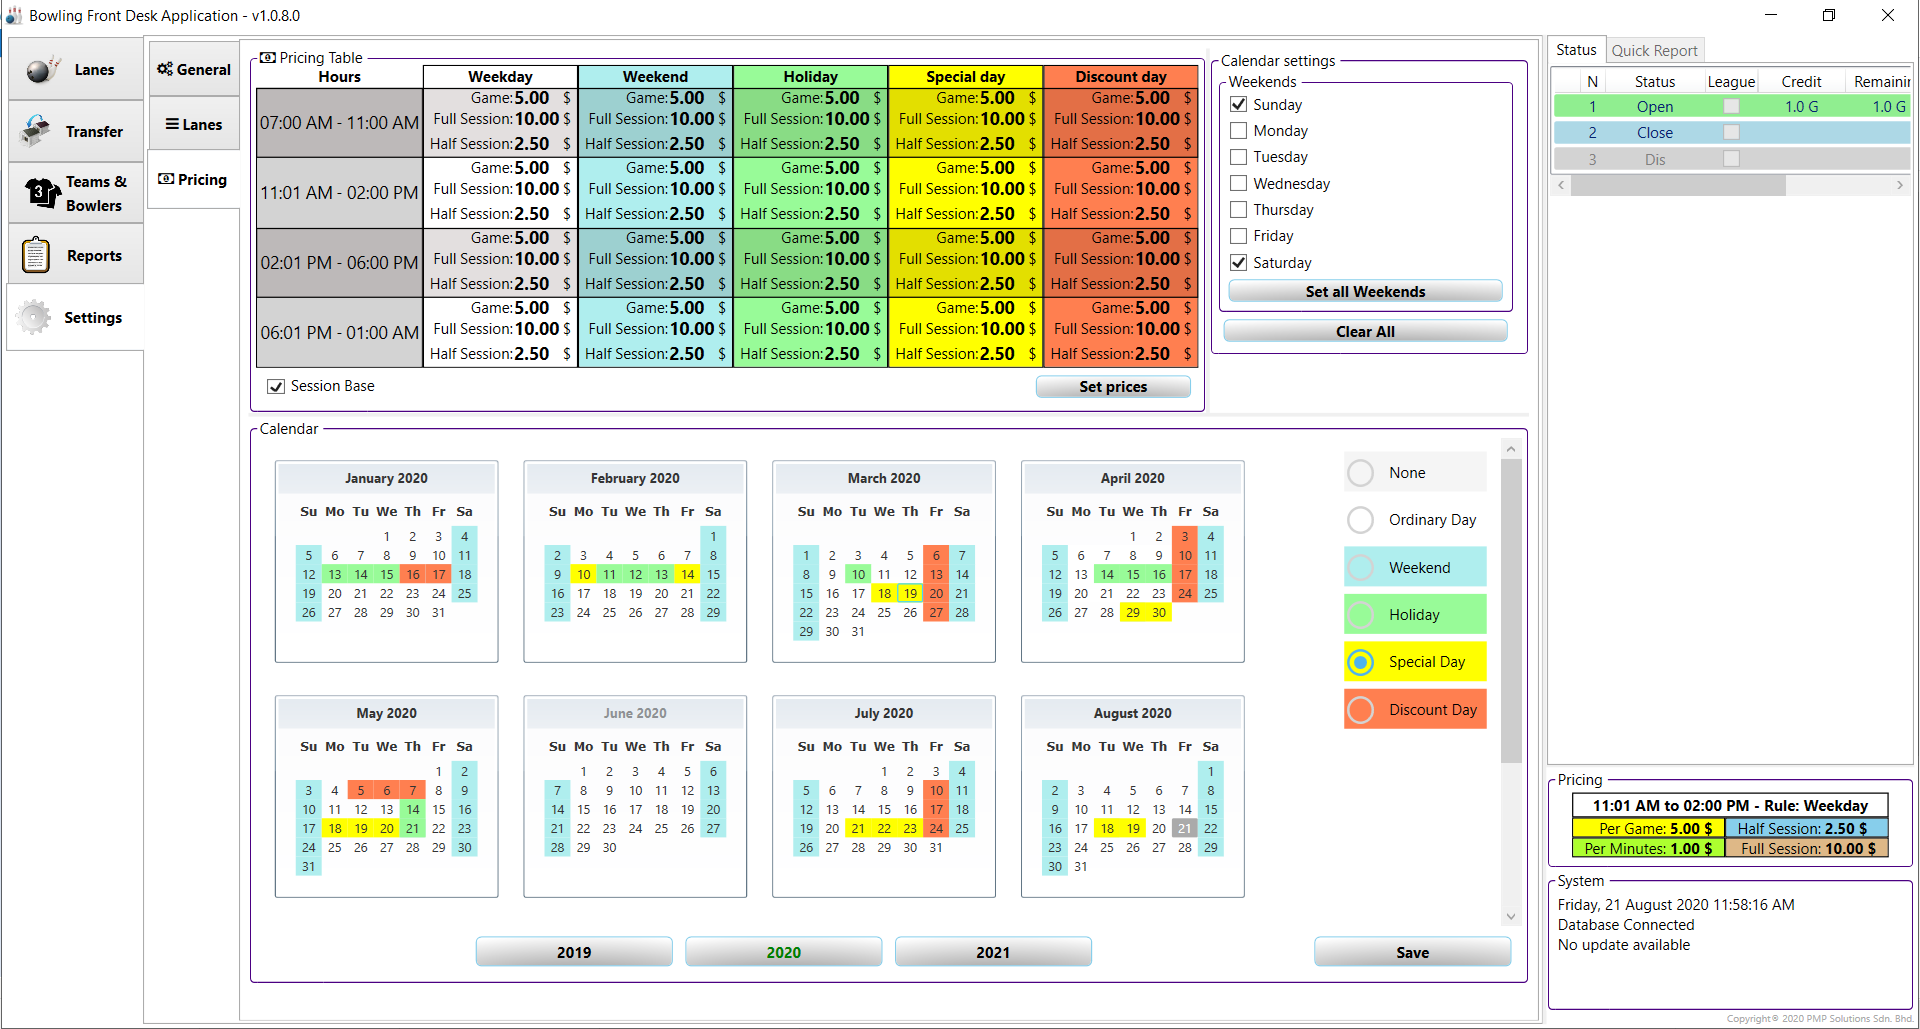Enable Monday as a weekend day
Image resolution: width=1920 pixels, height=1029 pixels.
pos(1239,131)
